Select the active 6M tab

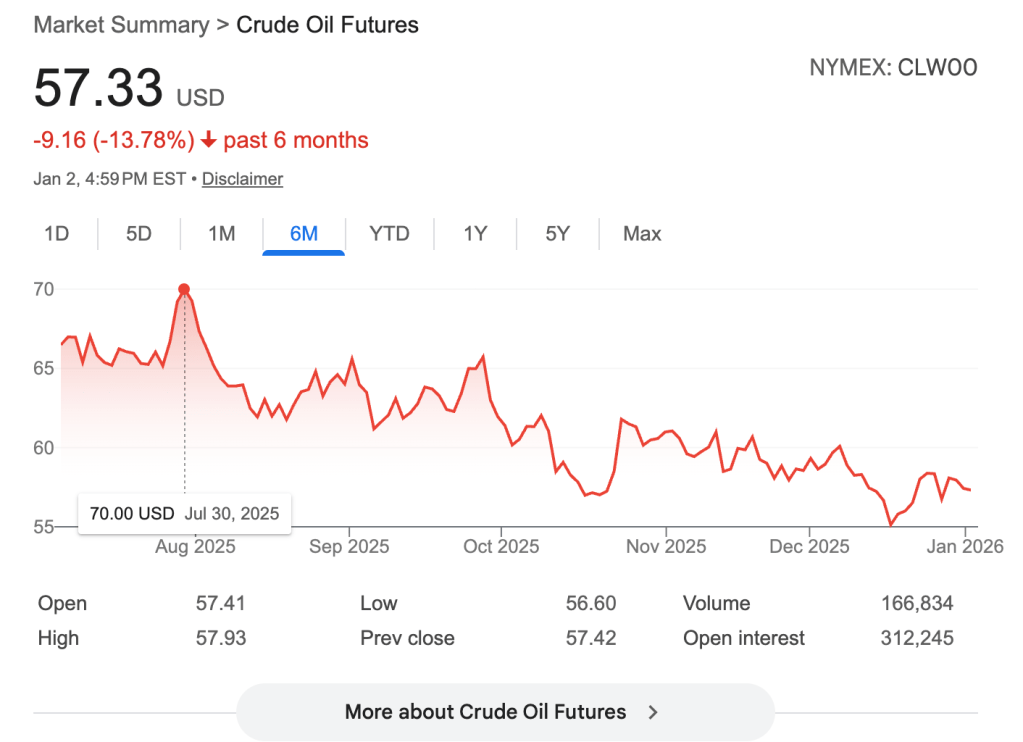[303, 234]
